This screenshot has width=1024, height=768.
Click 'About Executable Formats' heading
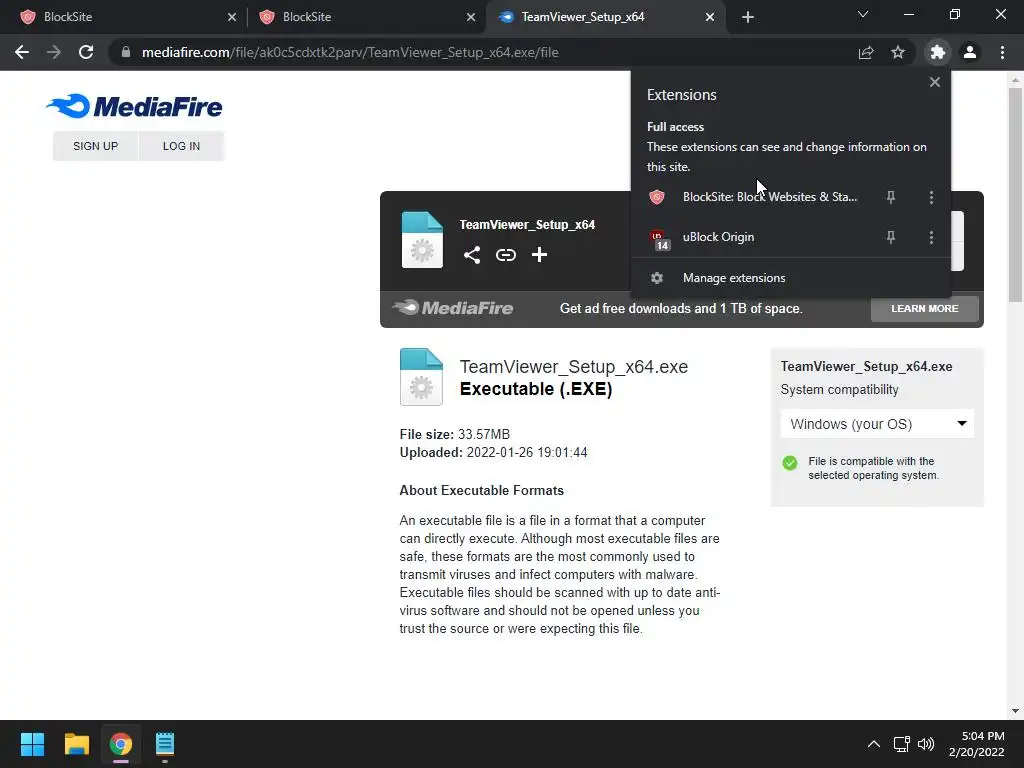[481, 490]
